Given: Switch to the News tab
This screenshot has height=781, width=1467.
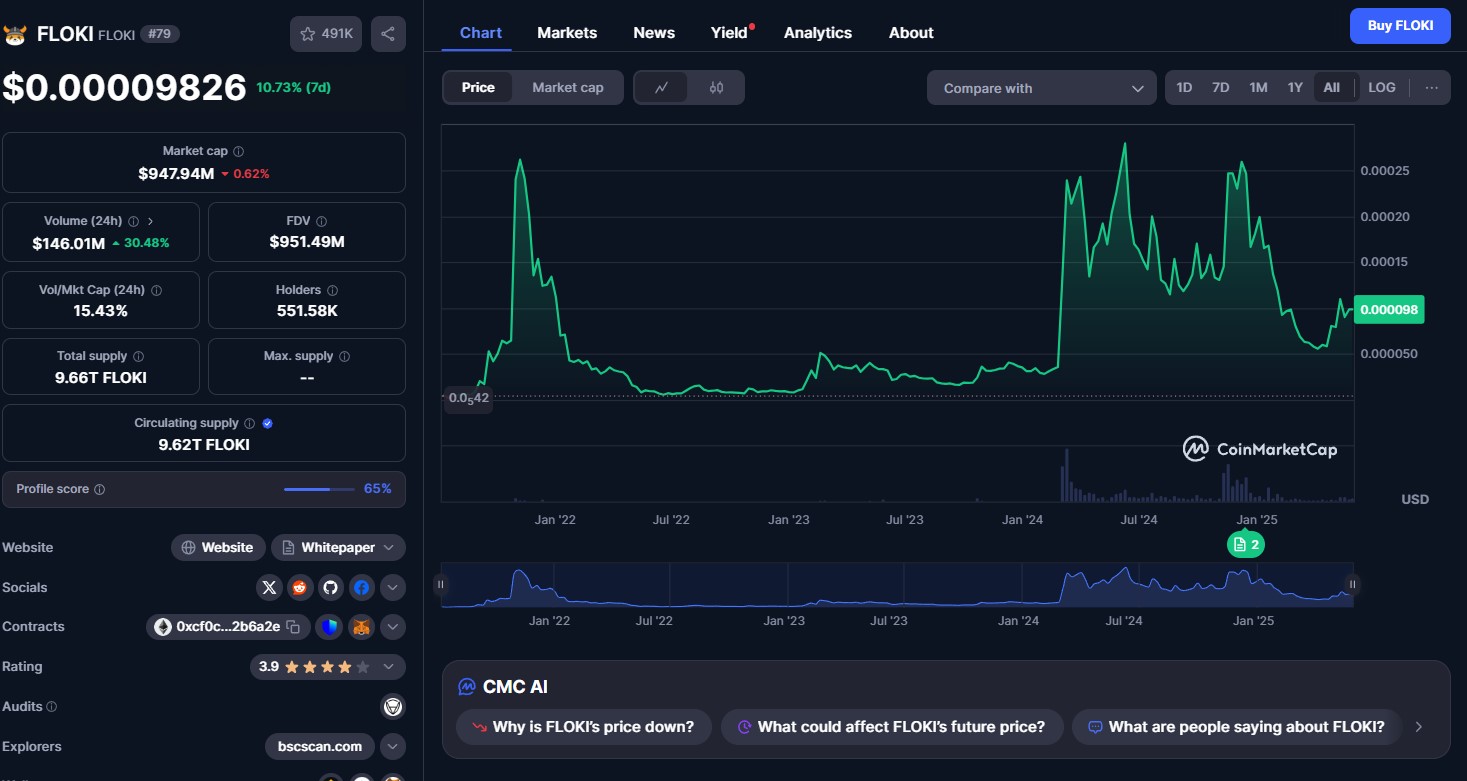Looking at the screenshot, I should tap(654, 33).
